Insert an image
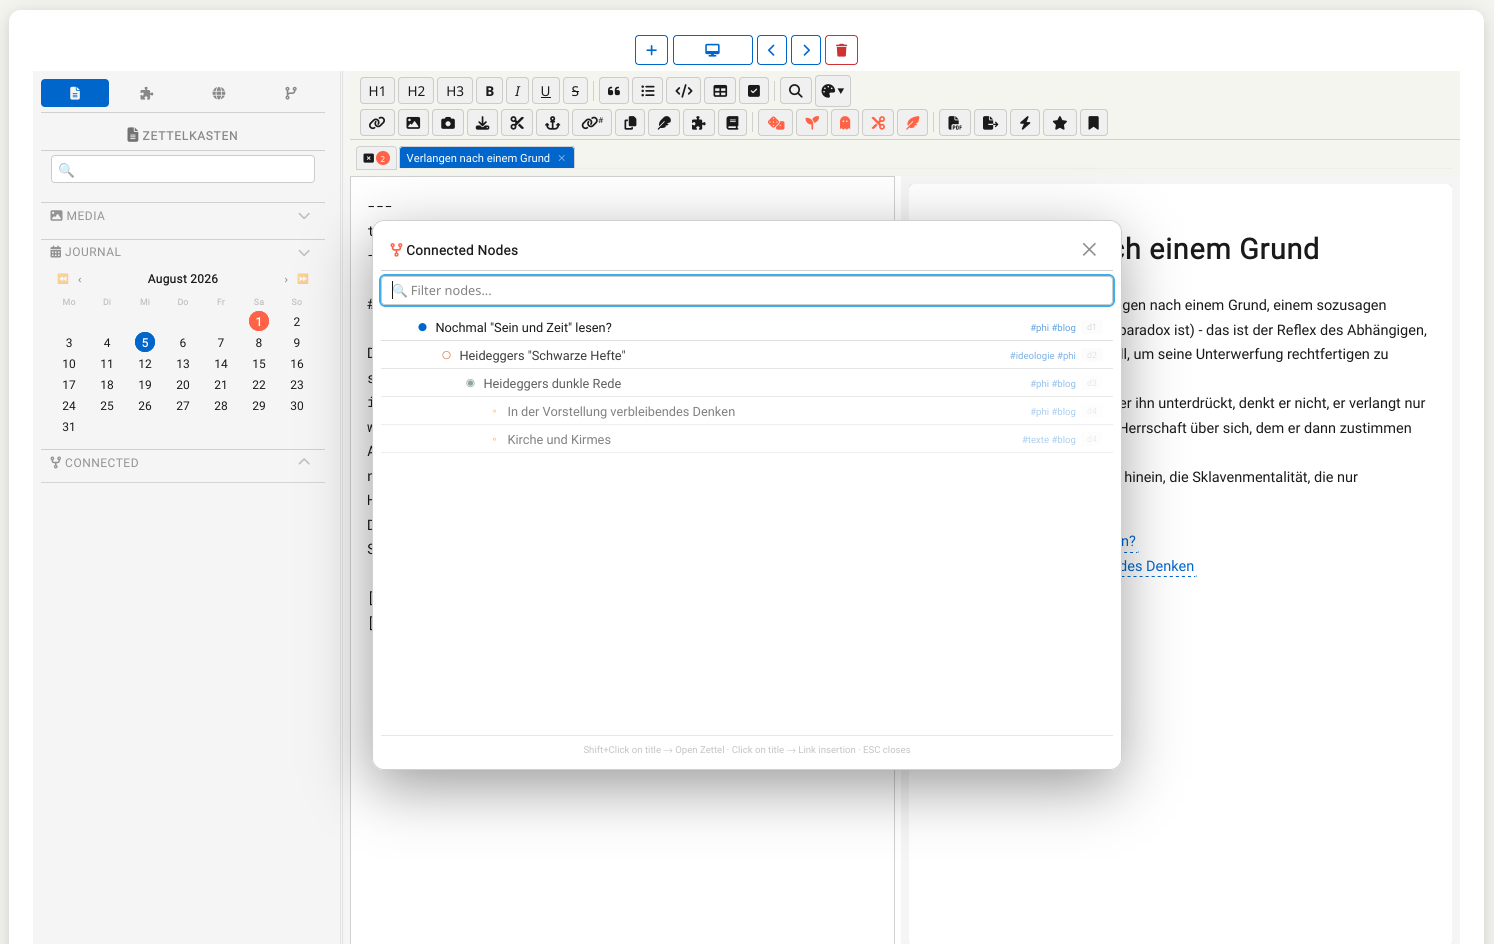 point(413,123)
